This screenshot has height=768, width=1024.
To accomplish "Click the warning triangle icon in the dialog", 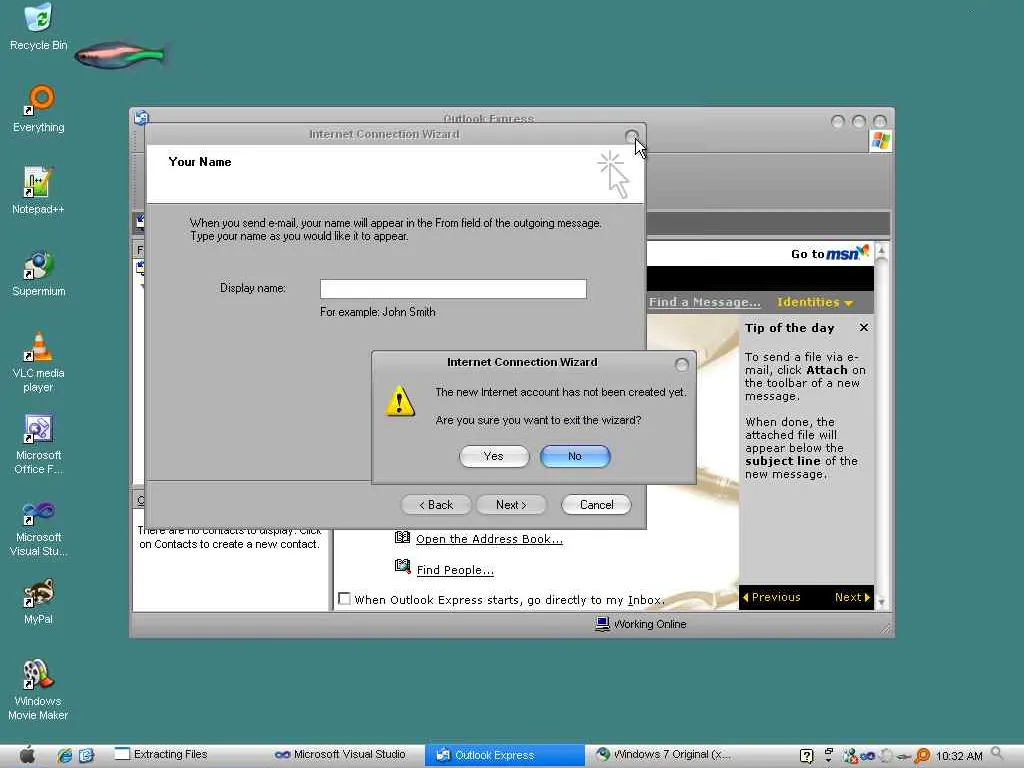I will click(400, 401).
